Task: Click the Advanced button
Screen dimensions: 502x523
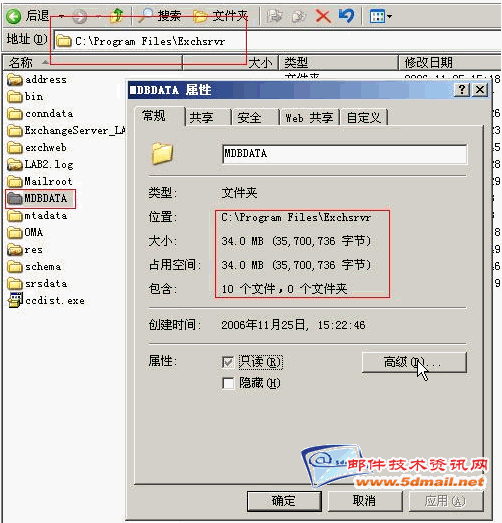Action: (x=414, y=362)
